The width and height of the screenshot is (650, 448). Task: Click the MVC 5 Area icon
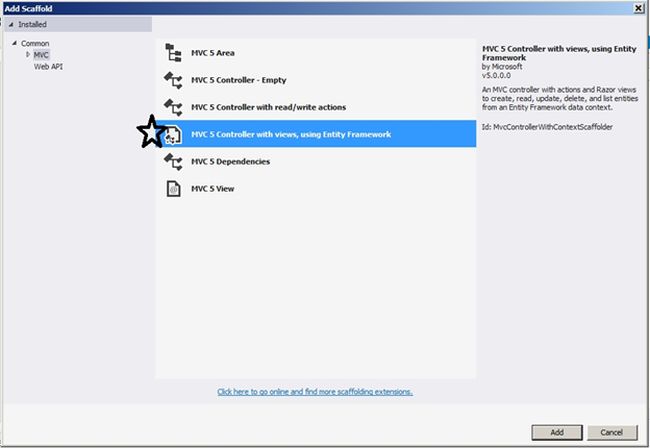pyautogui.click(x=173, y=53)
